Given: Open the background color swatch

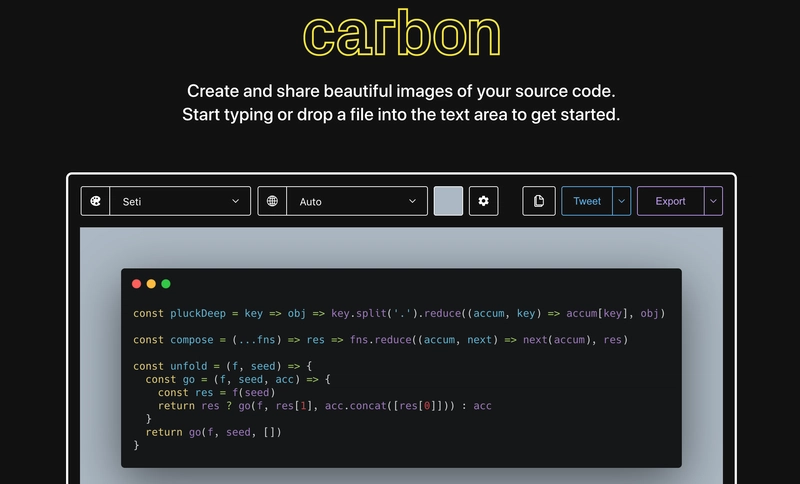Looking at the screenshot, I should pos(449,201).
